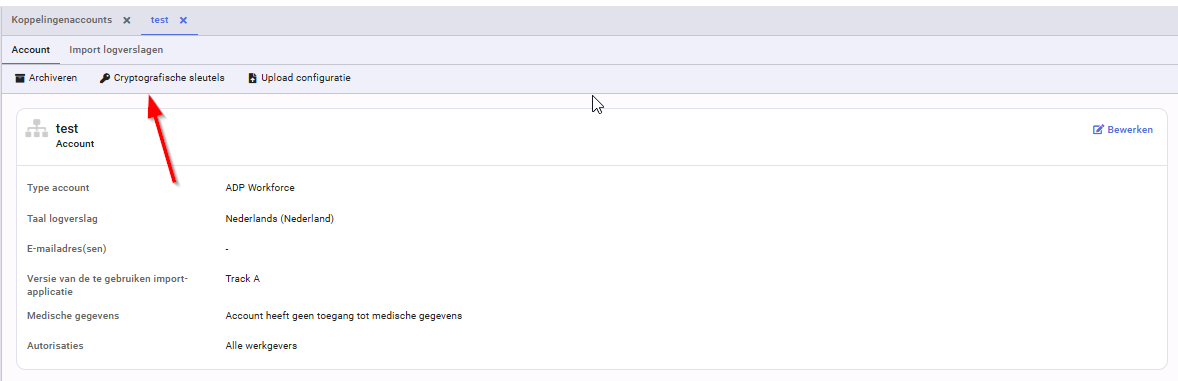Close the test tab
Screen dimensions: 1178x381
[x=183, y=20]
